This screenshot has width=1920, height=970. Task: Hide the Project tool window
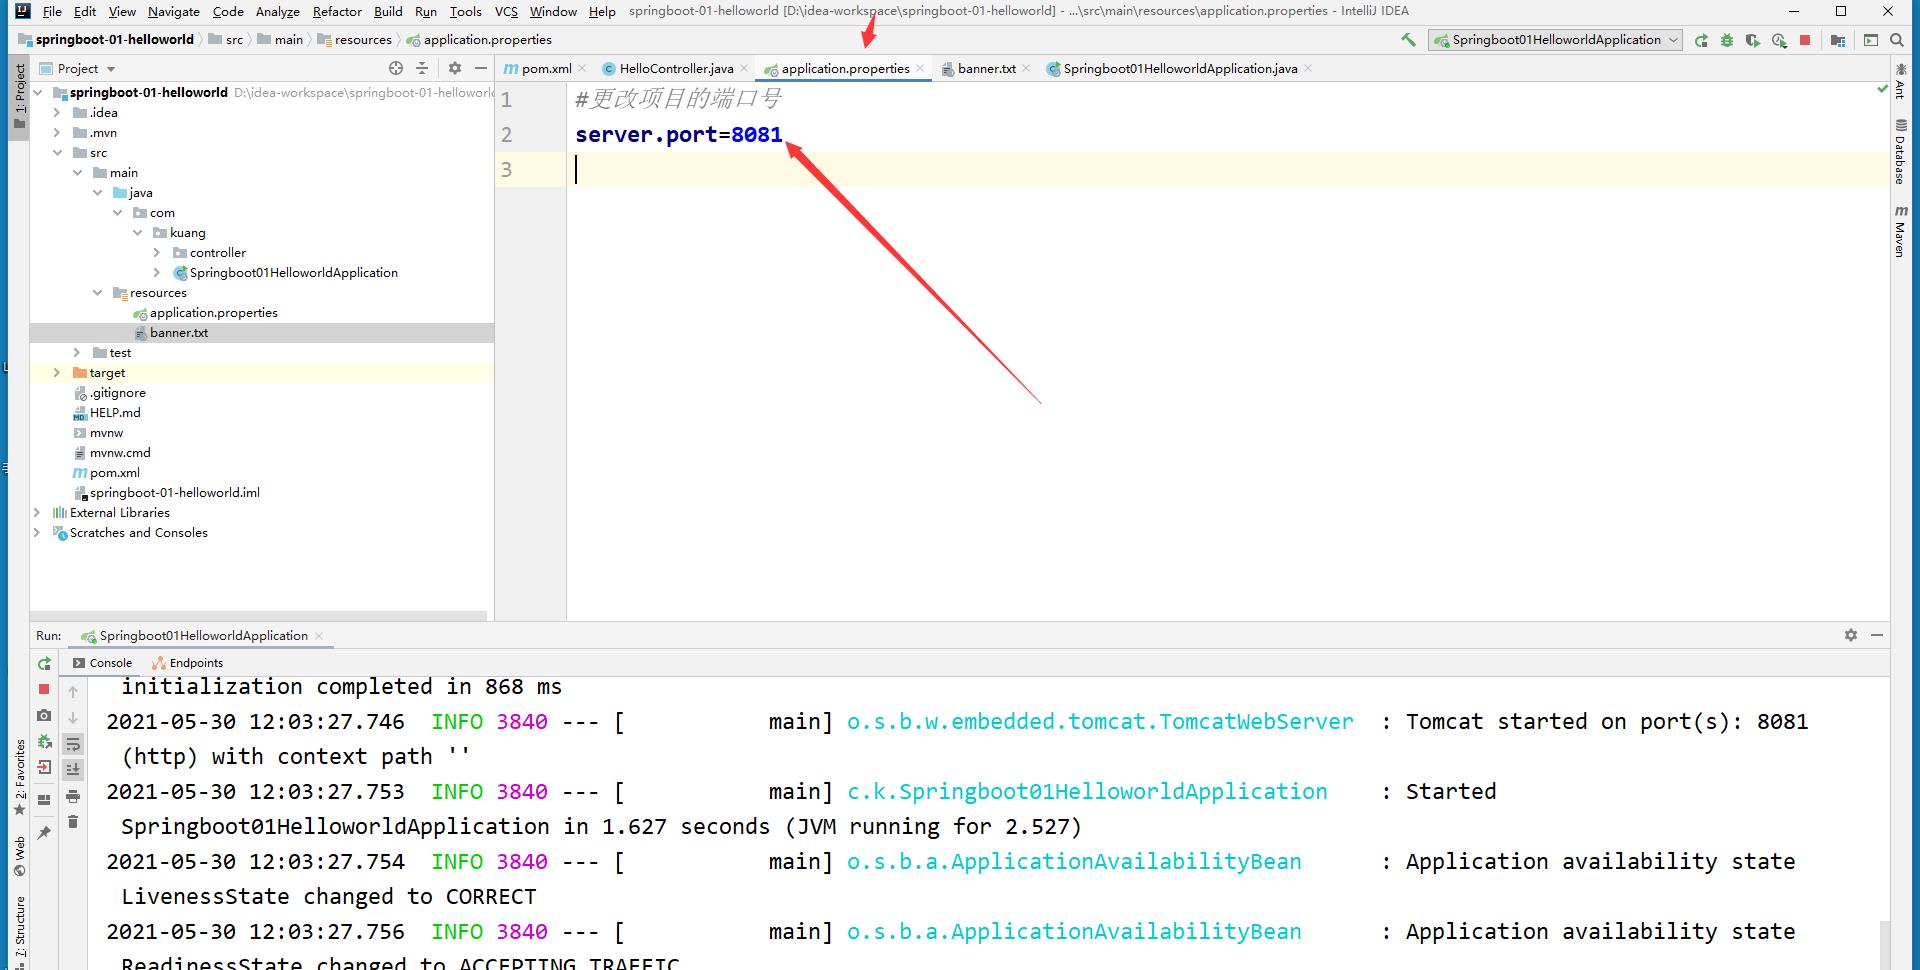pos(481,68)
